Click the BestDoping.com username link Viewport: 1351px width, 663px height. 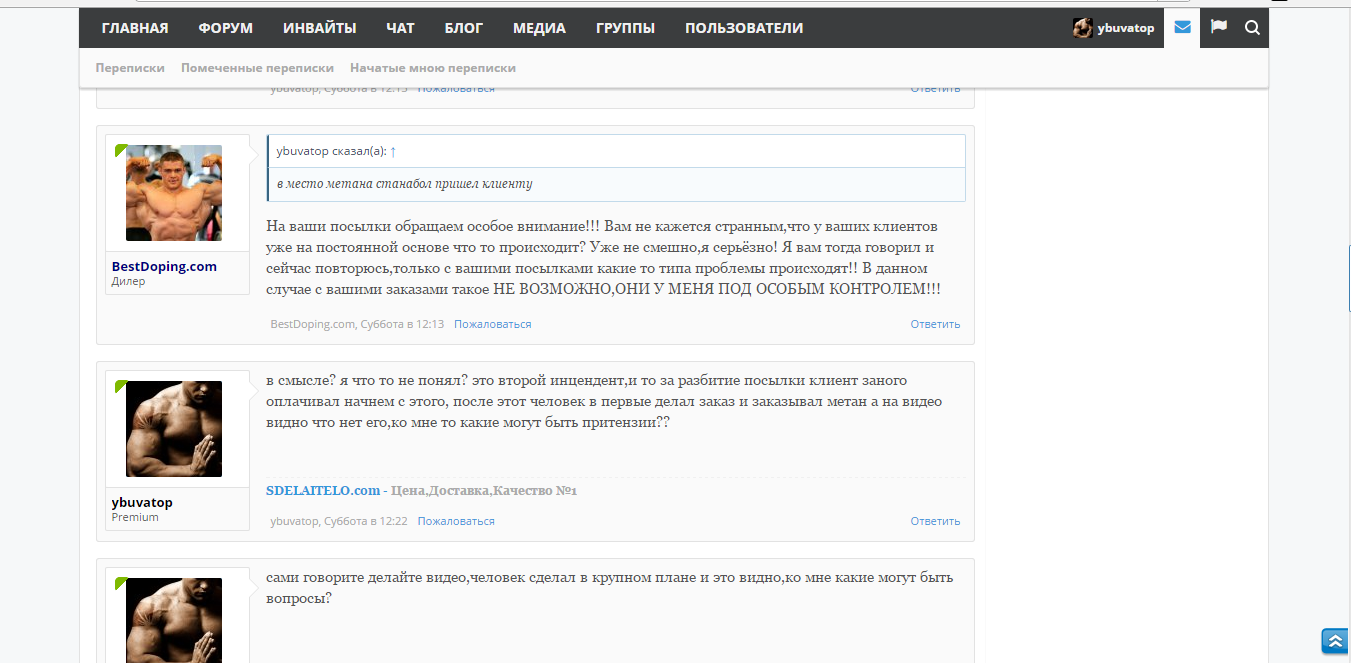click(x=164, y=266)
